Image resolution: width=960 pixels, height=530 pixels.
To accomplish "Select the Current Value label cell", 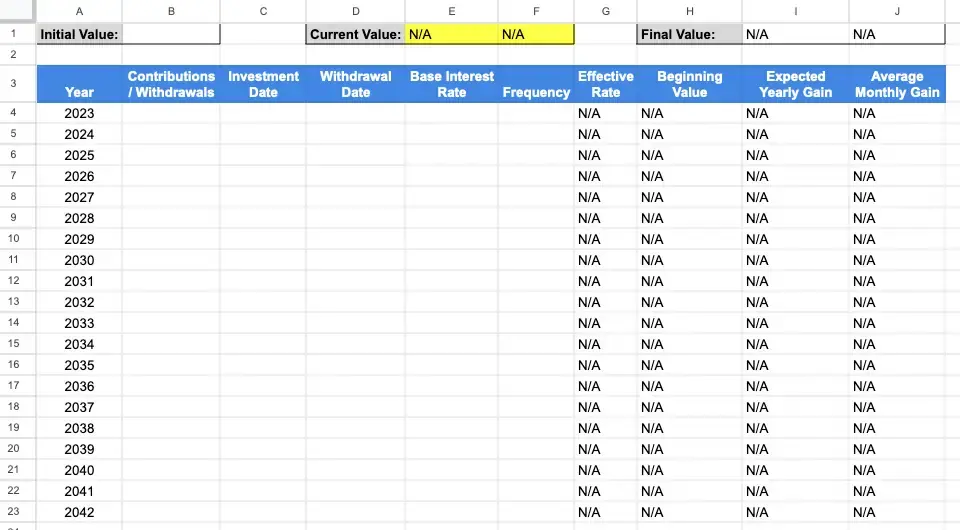I will 356,34.
